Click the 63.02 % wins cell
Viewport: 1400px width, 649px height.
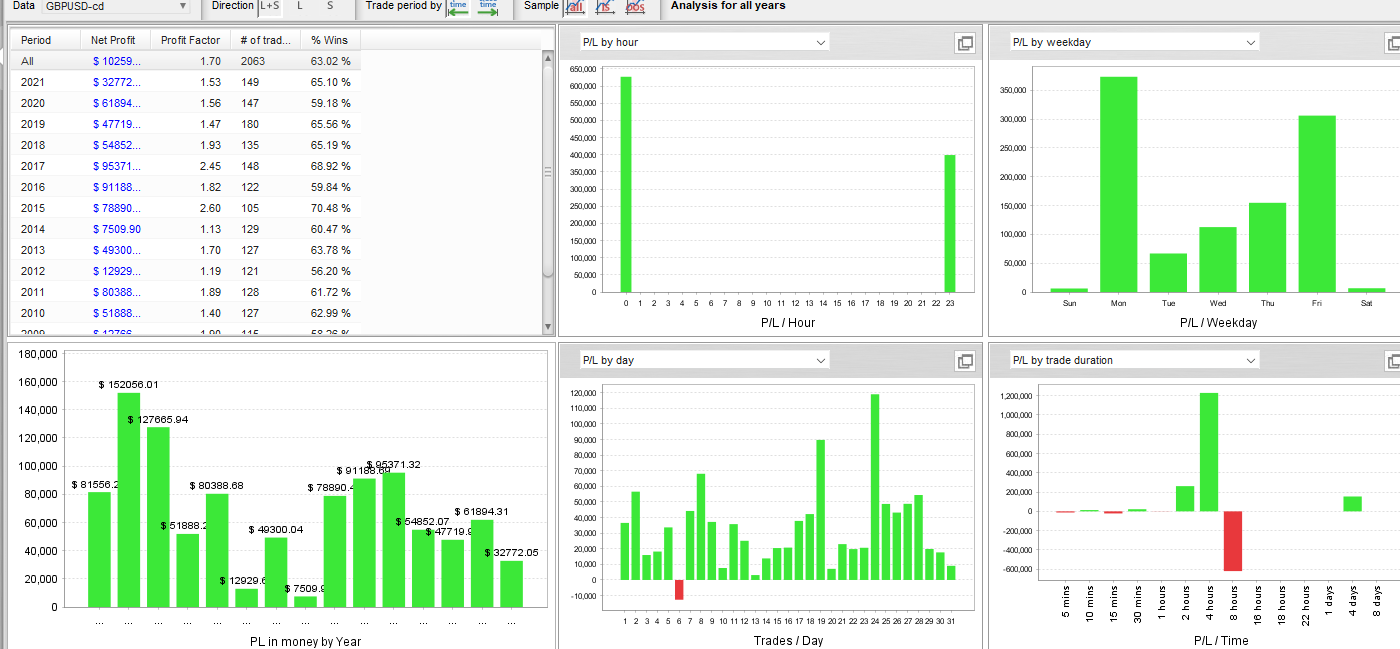click(330, 61)
